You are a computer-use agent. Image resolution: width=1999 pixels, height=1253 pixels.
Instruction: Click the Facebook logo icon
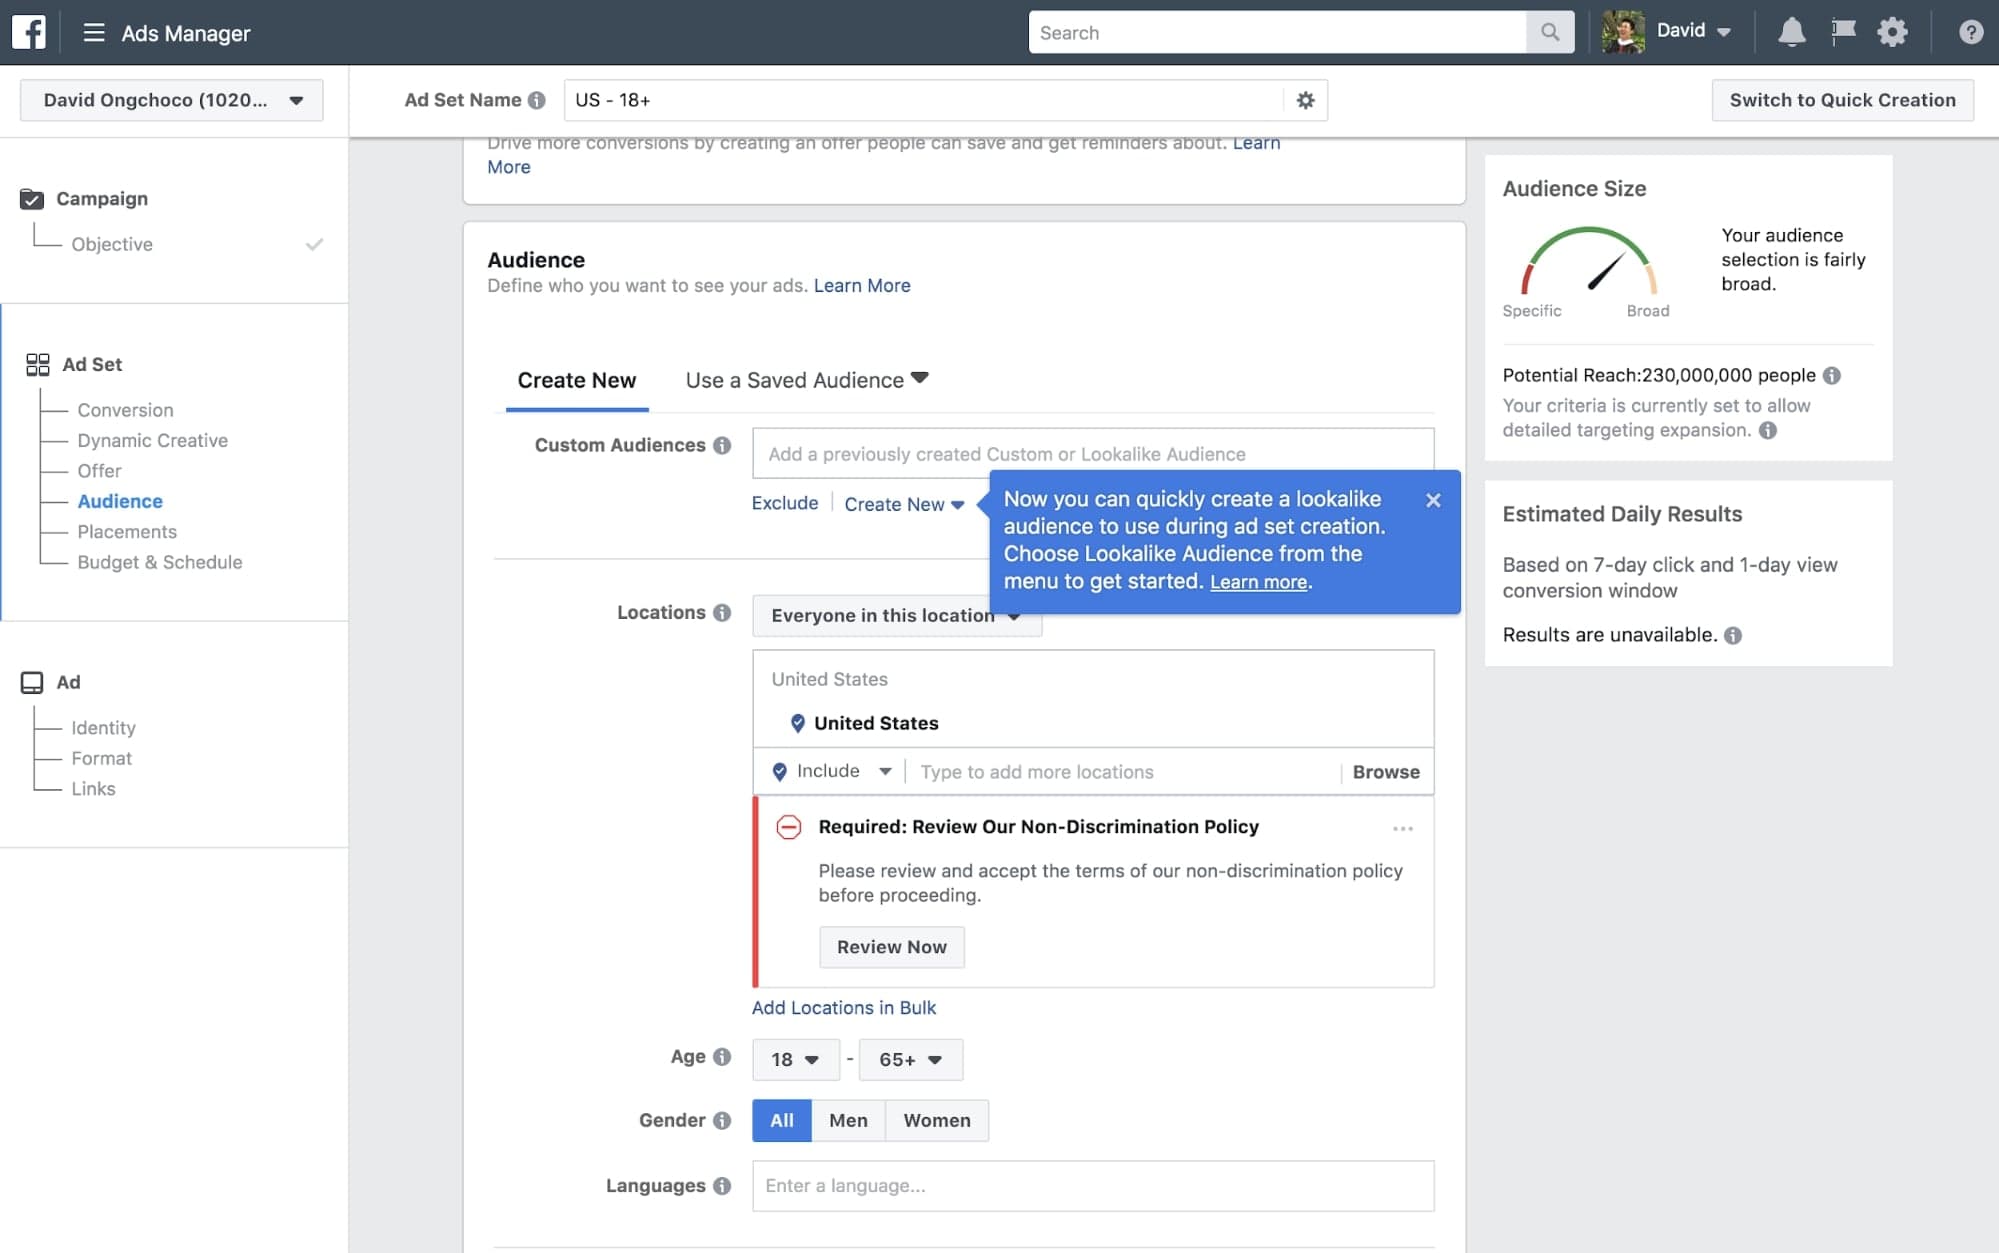point(29,32)
